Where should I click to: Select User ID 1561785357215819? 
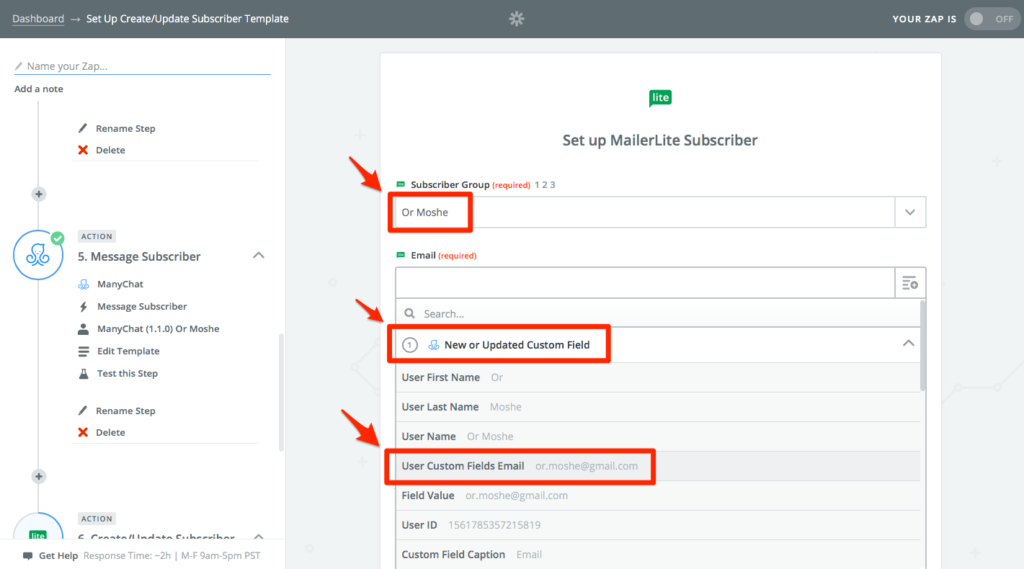click(x=658, y=525)
